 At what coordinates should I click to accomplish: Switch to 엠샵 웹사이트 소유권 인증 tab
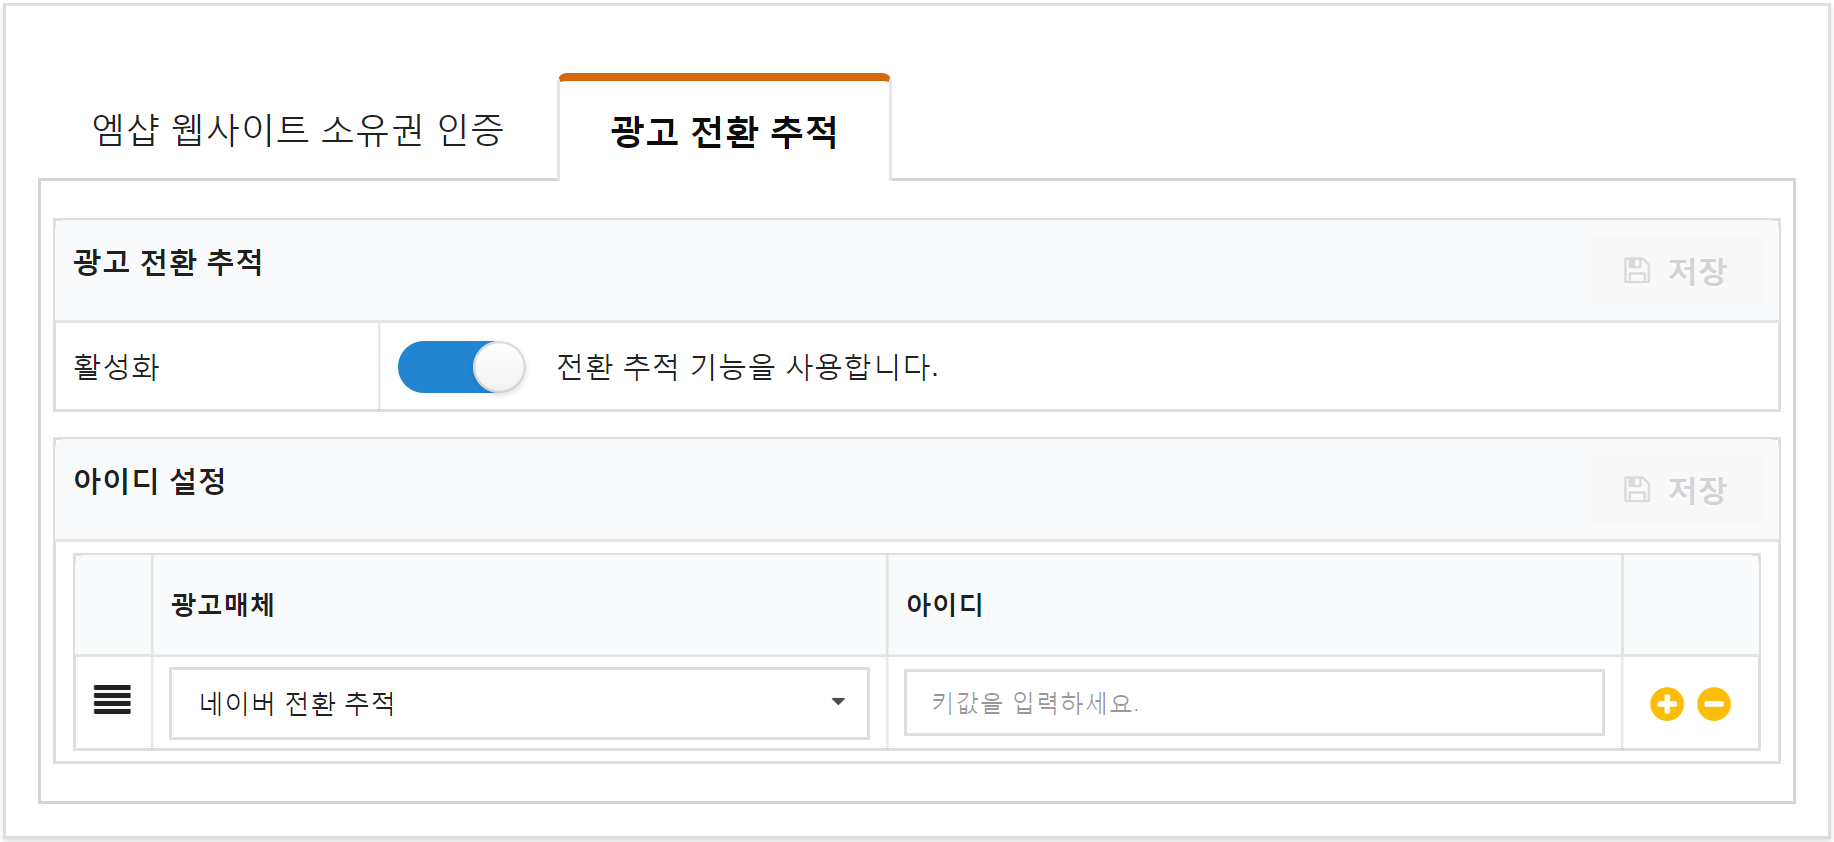click(x=298, y=130)
